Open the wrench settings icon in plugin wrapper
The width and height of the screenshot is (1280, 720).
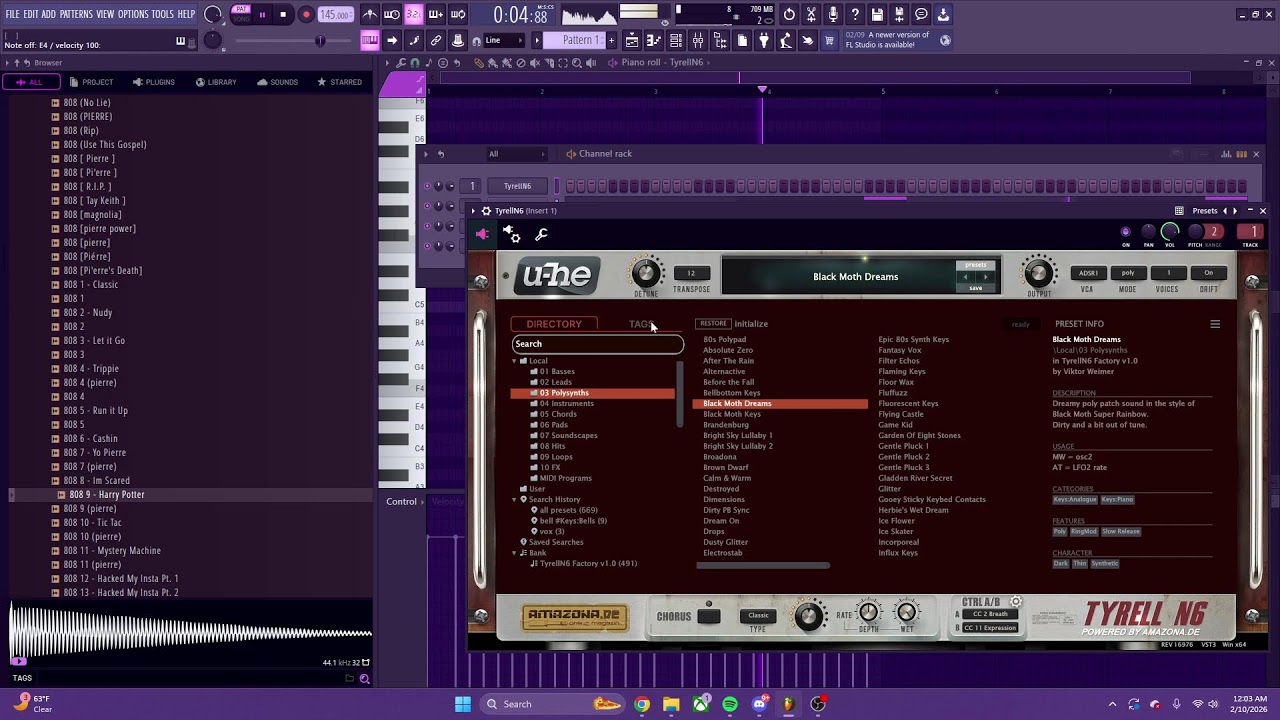coord(541,234)
